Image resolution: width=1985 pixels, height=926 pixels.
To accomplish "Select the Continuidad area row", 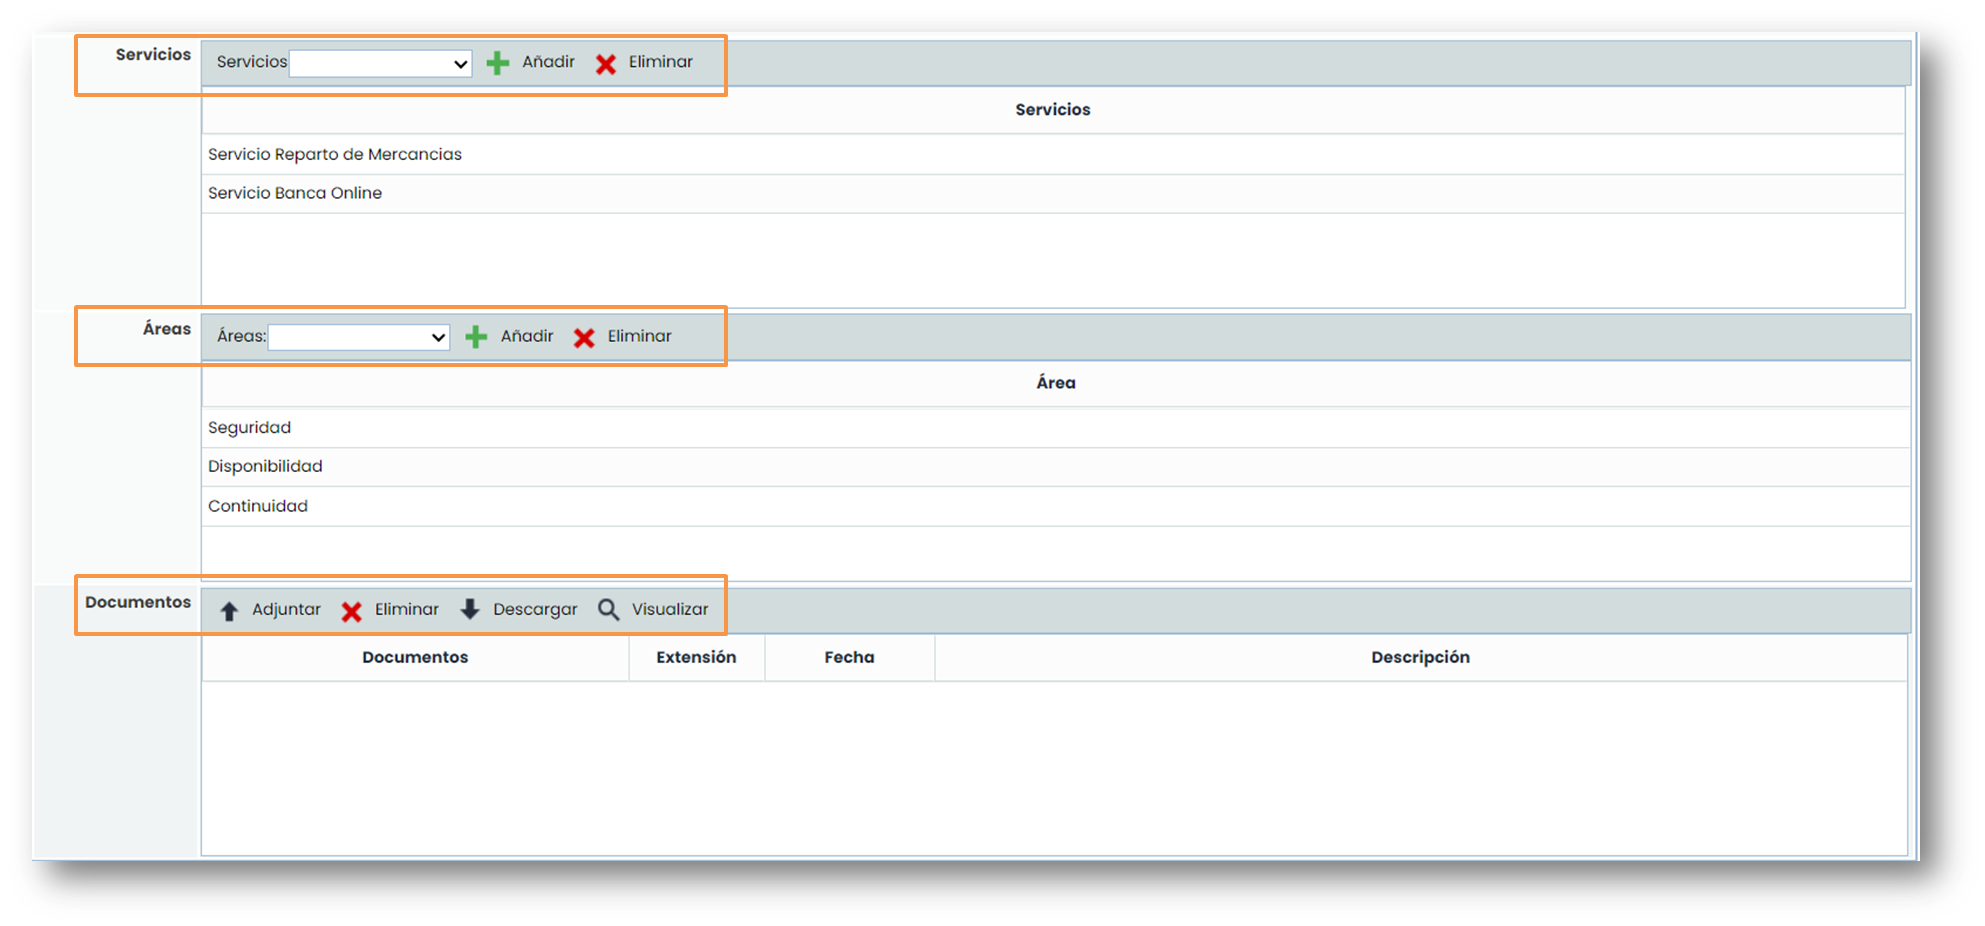I will [258, 507].
